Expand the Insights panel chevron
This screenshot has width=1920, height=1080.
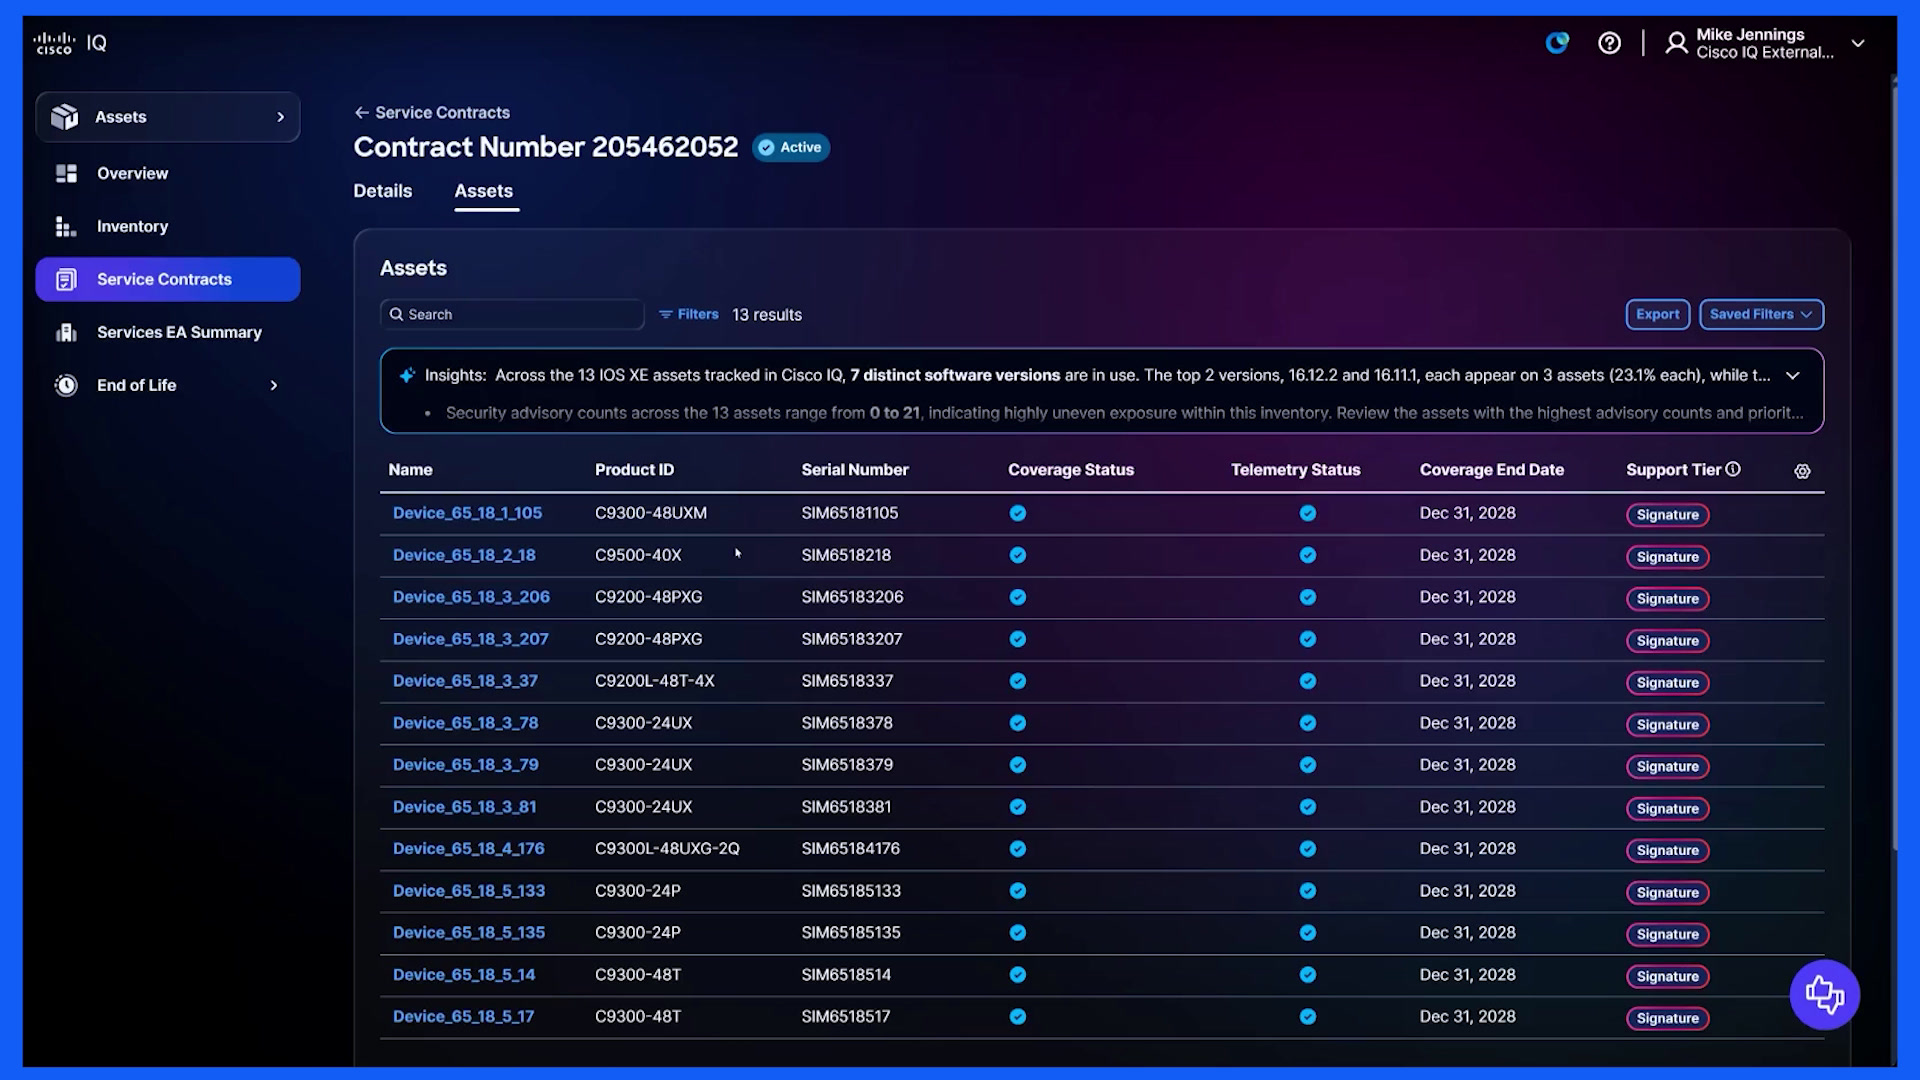pyautogui.click(x=1793, y=376)
